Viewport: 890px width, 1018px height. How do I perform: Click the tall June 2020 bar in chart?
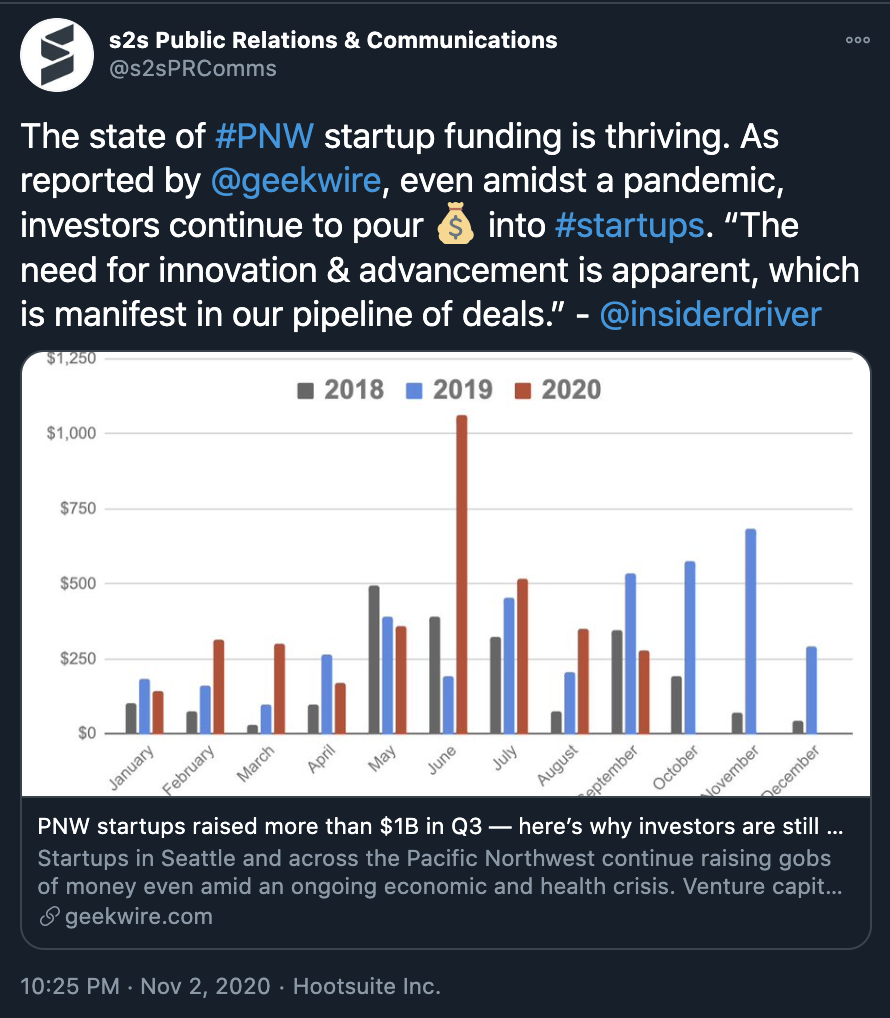click(462, 575)
